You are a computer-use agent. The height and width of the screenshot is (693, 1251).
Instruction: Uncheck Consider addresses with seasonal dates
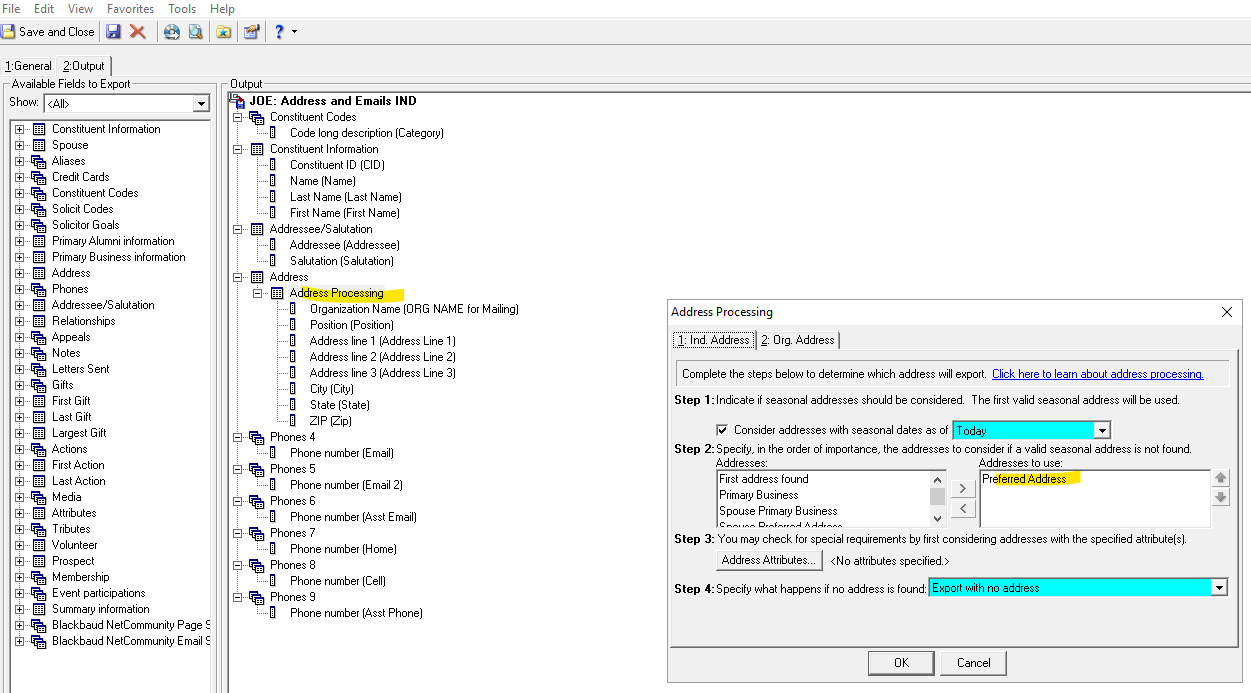click(x=723, y=430)
